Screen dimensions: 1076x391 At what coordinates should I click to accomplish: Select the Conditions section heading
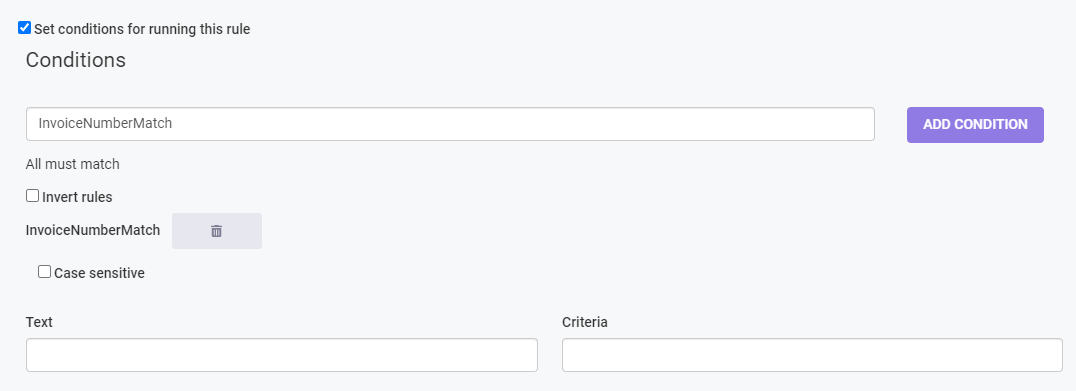[75, 60]
